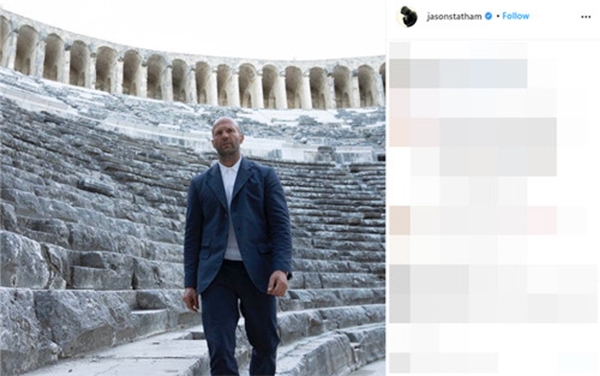Screen dimensions: 600x376
Task: Select the arched colonnade atop the theatre
Action: 191,71
